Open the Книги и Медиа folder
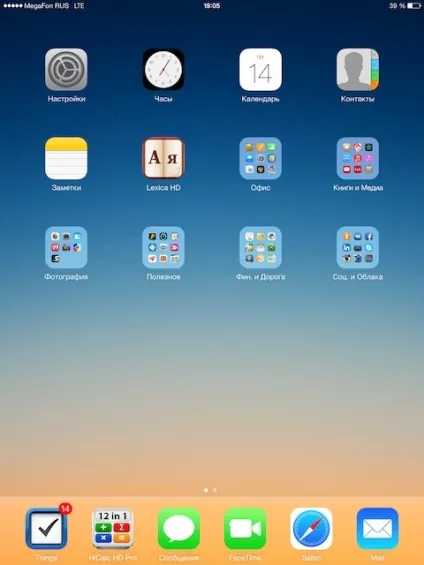The height and width of the screenshot is (565, 424). 358,158
